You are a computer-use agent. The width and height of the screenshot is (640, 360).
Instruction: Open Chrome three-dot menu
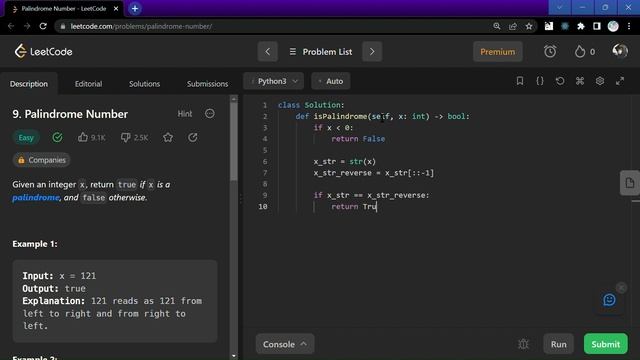coord(629,26)
